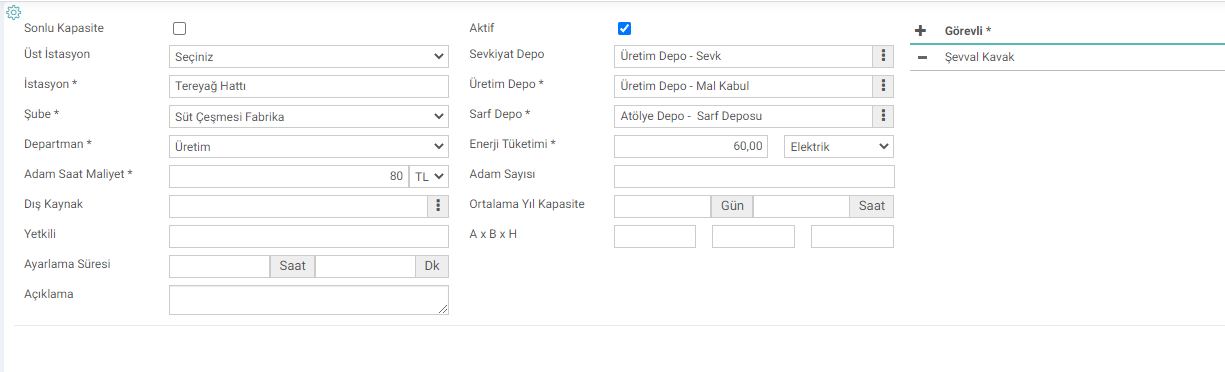The image size is (1225, 372).
Task: Change the TL currency dropdown
Action: click(x=429, y=176)
